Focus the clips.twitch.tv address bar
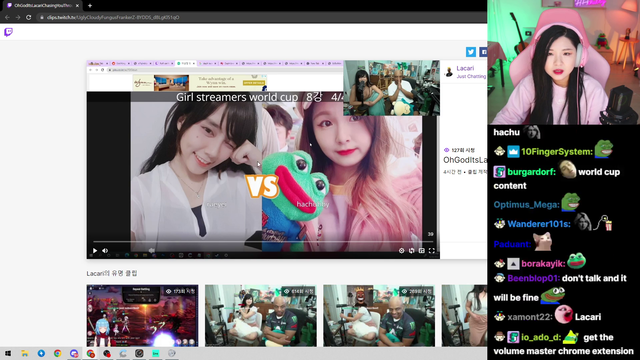 tap(261, 17)
